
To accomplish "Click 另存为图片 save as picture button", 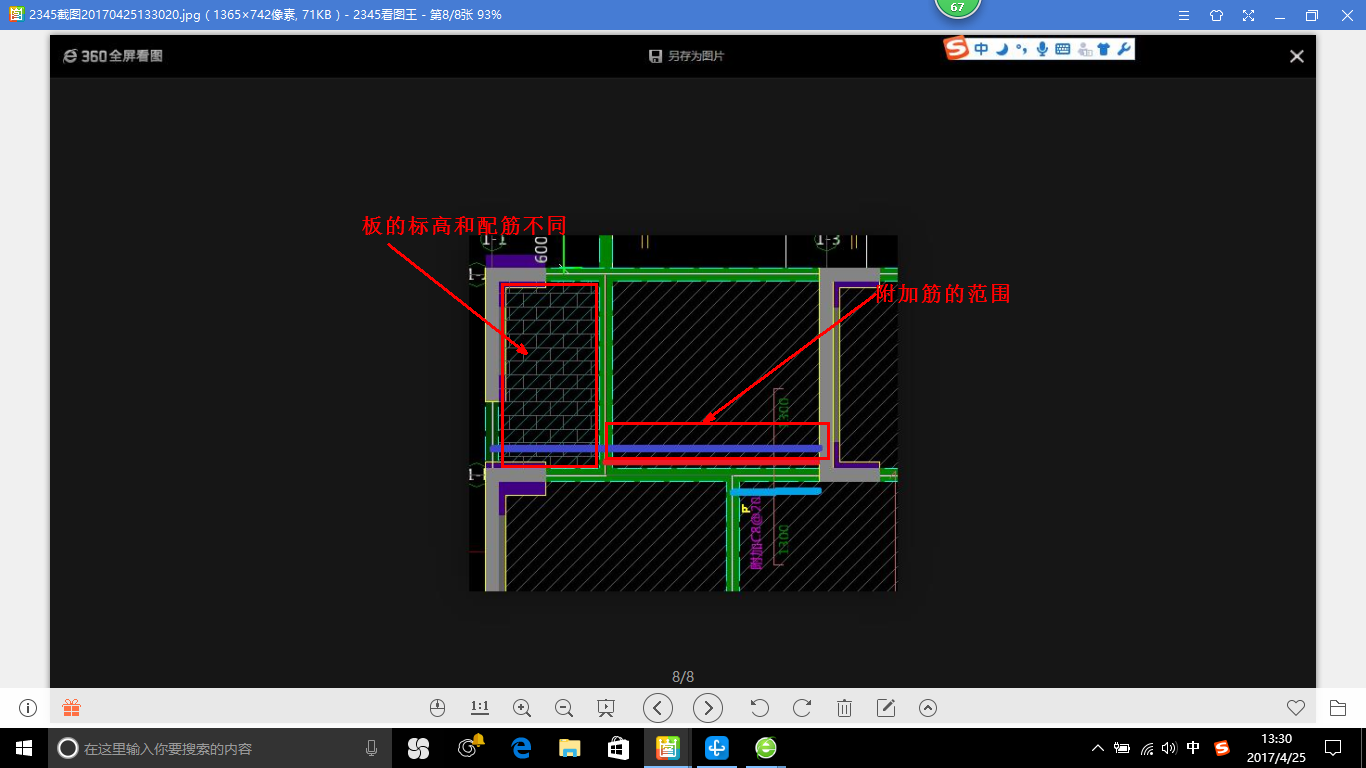I will [x=687, y=56].
